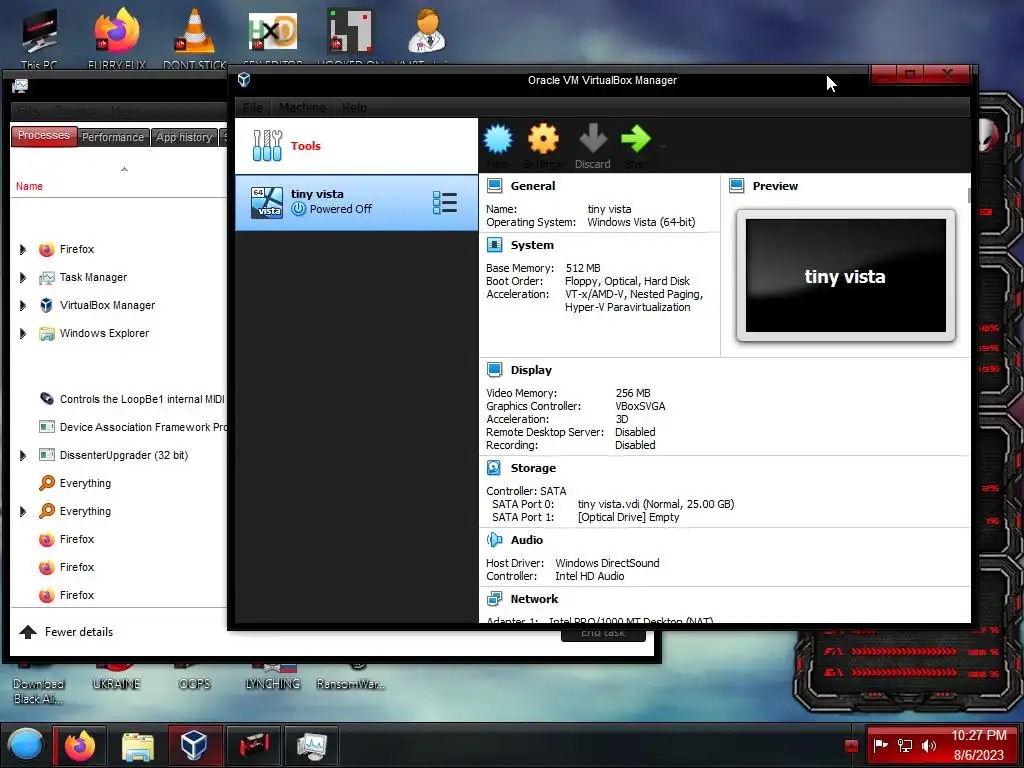Start the VM with the green arrow
The image size is (1024, 768).
pos(635,138)
